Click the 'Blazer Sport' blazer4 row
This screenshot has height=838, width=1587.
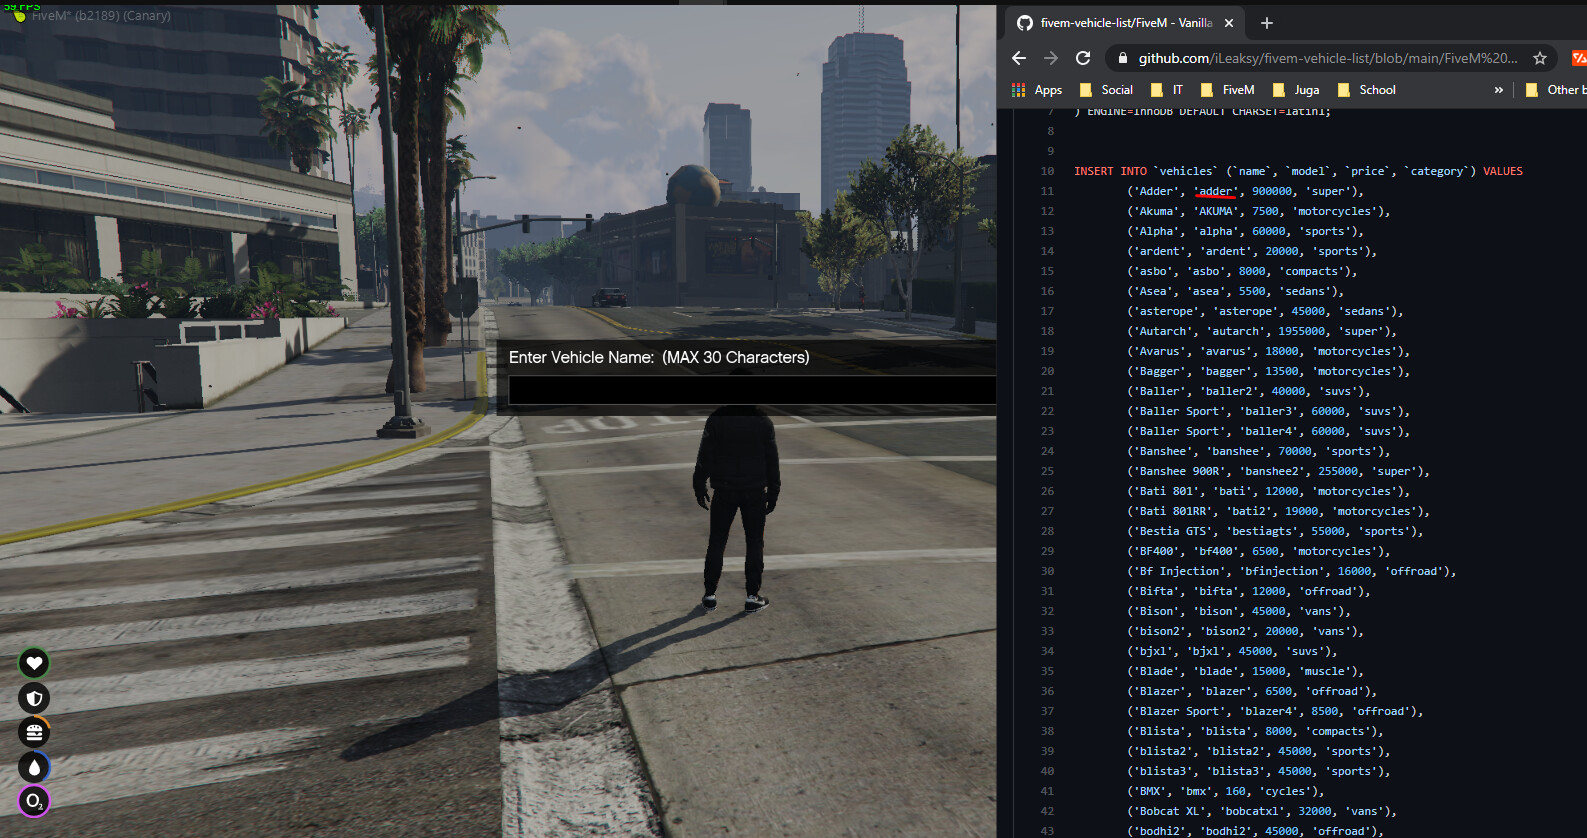pos(1275,711)
